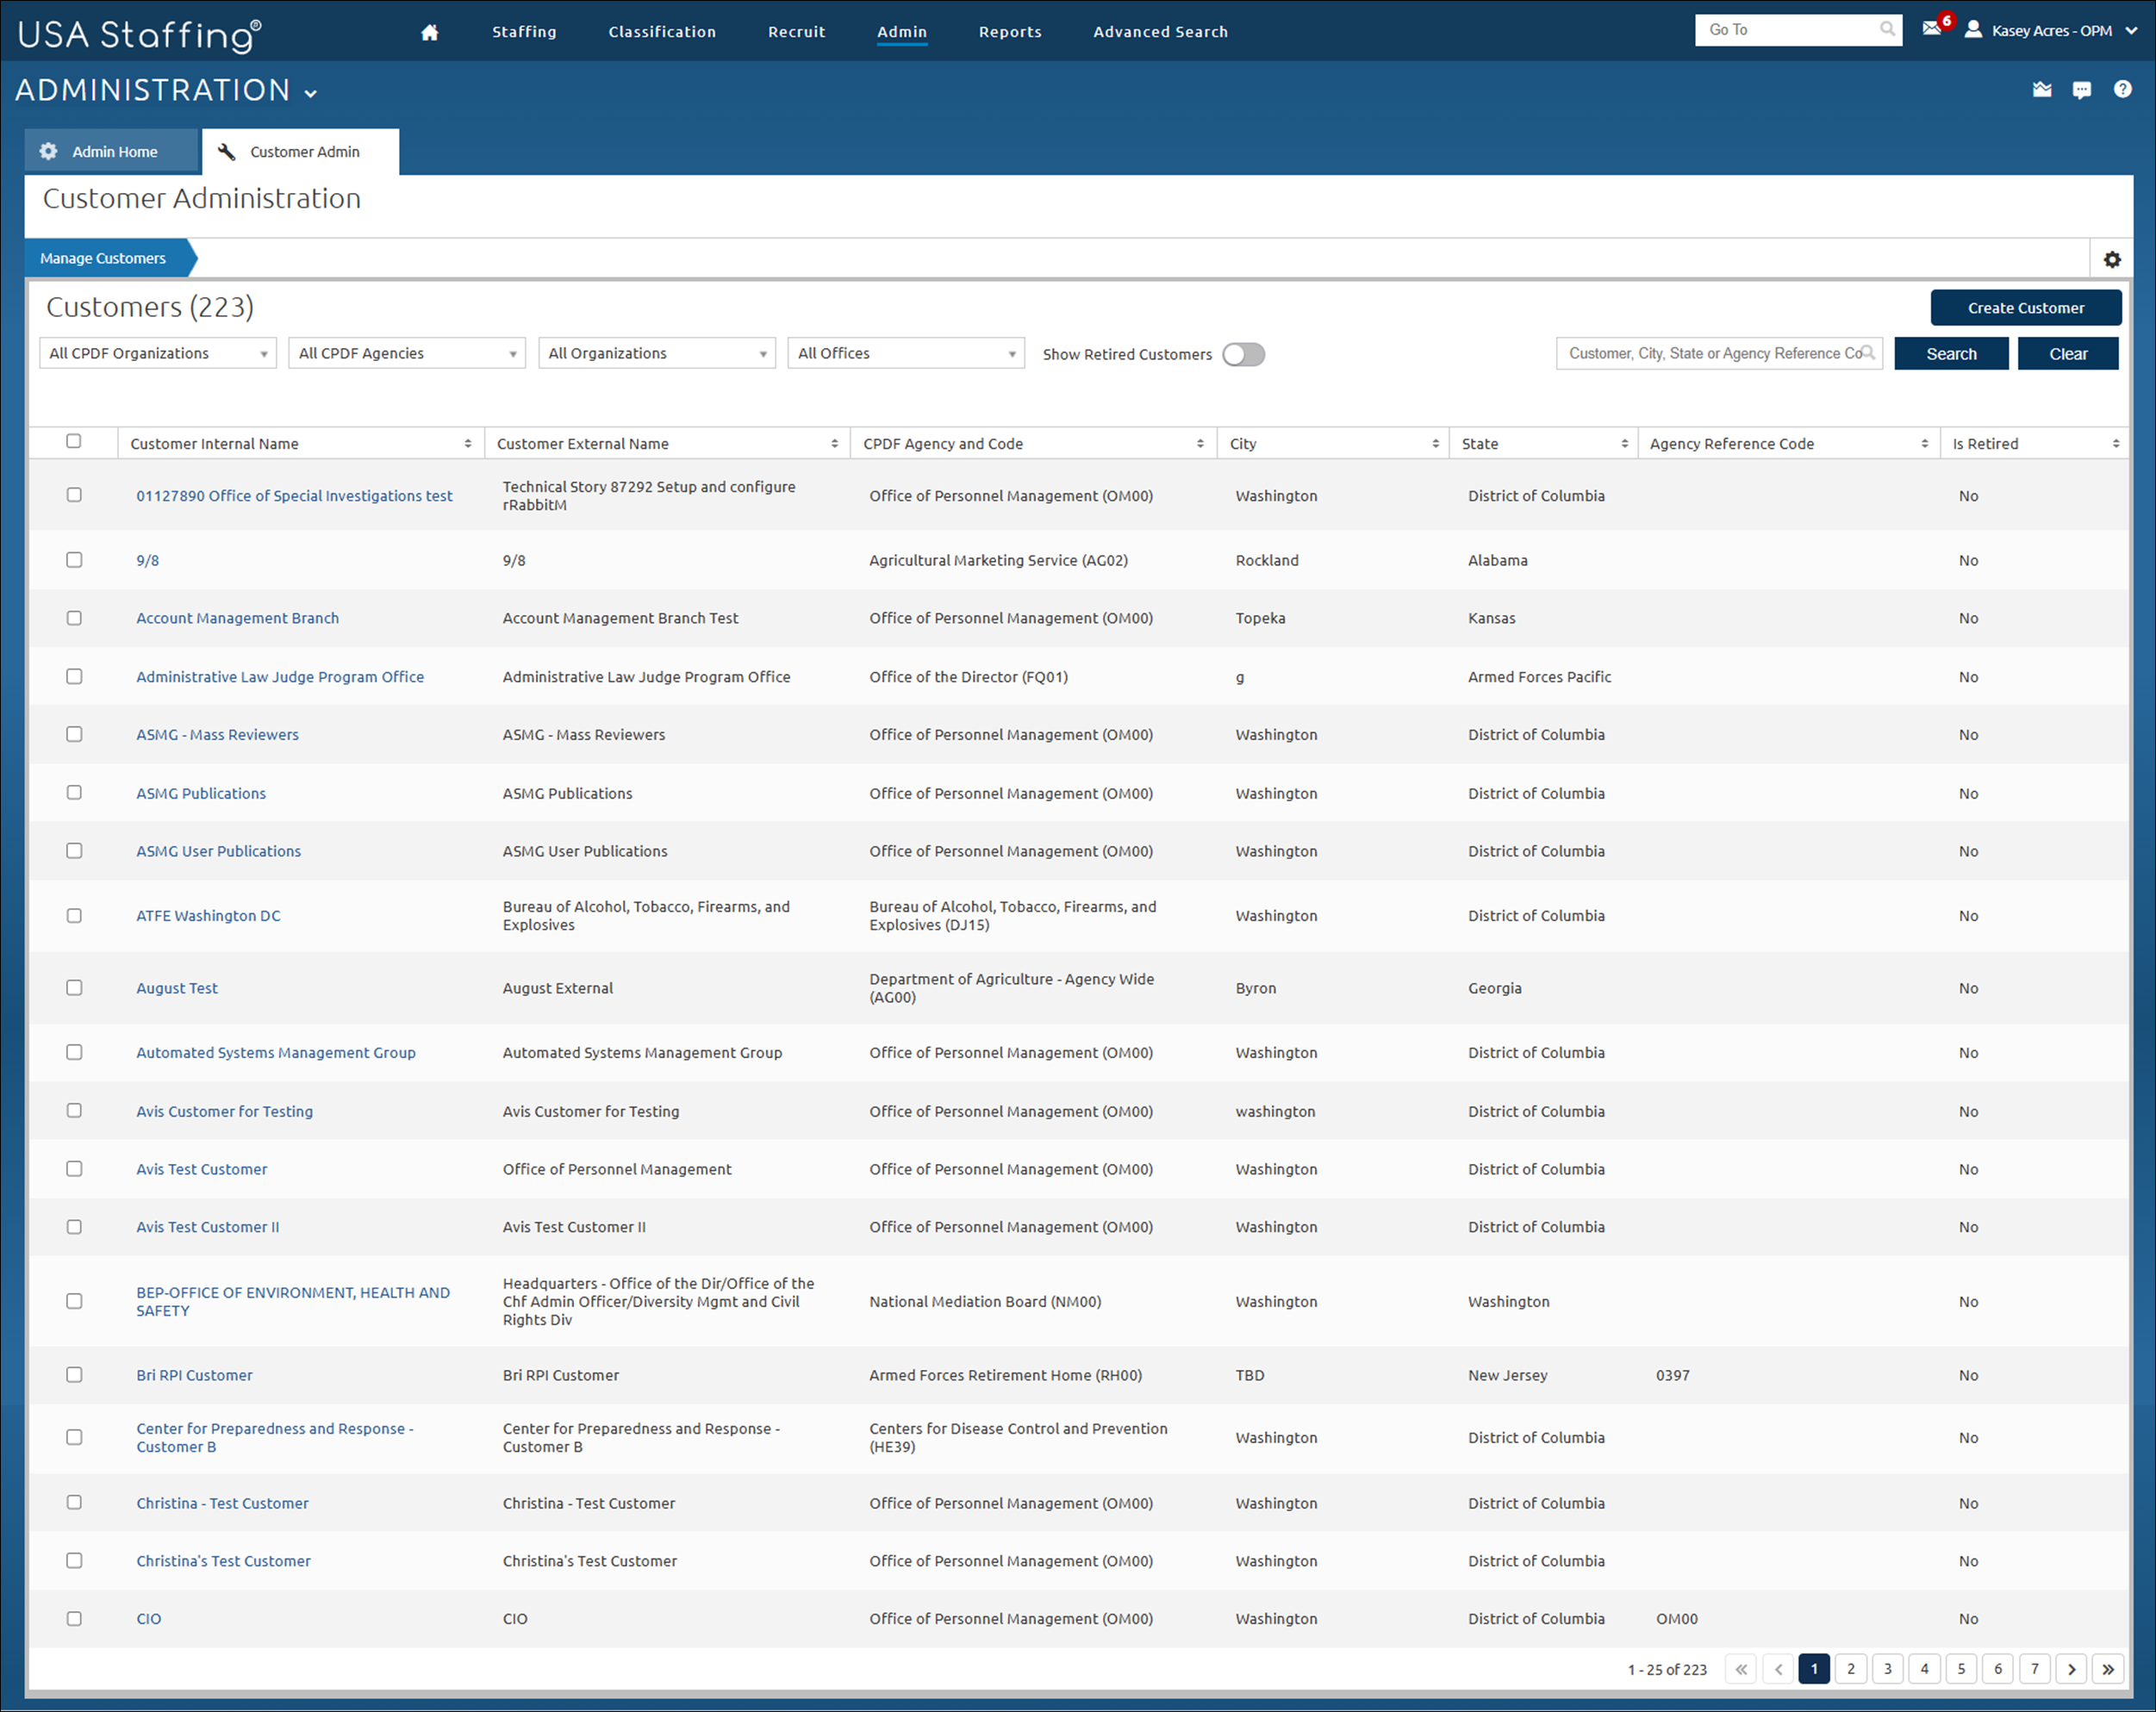Sort by State column arrows

coord(1624,444)
